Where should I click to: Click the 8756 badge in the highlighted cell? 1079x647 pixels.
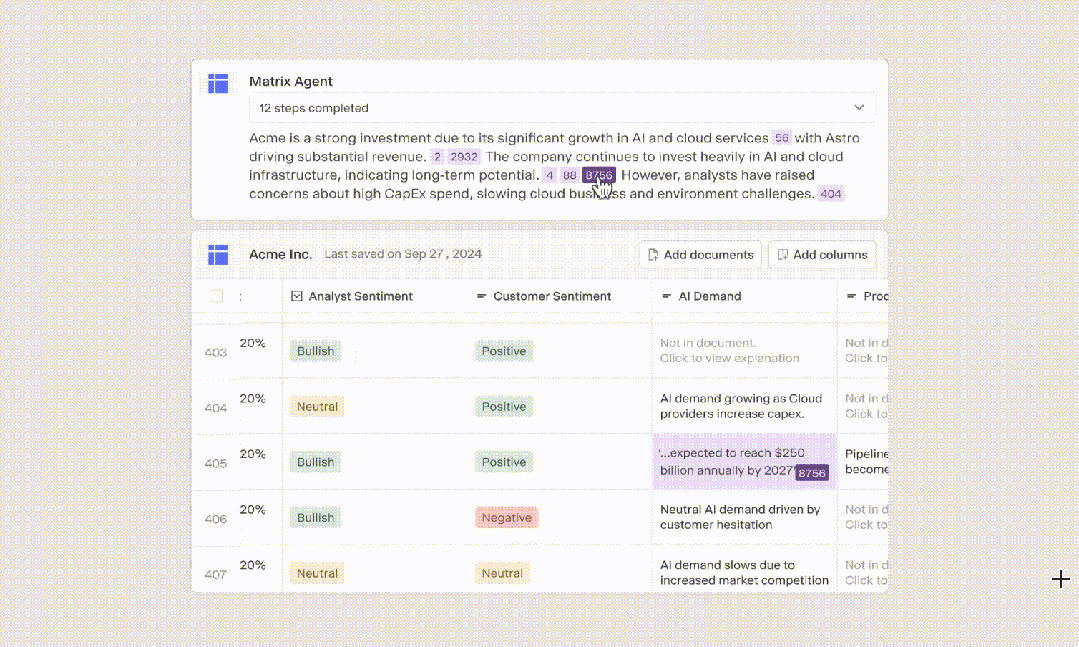(x=811, y=472)
